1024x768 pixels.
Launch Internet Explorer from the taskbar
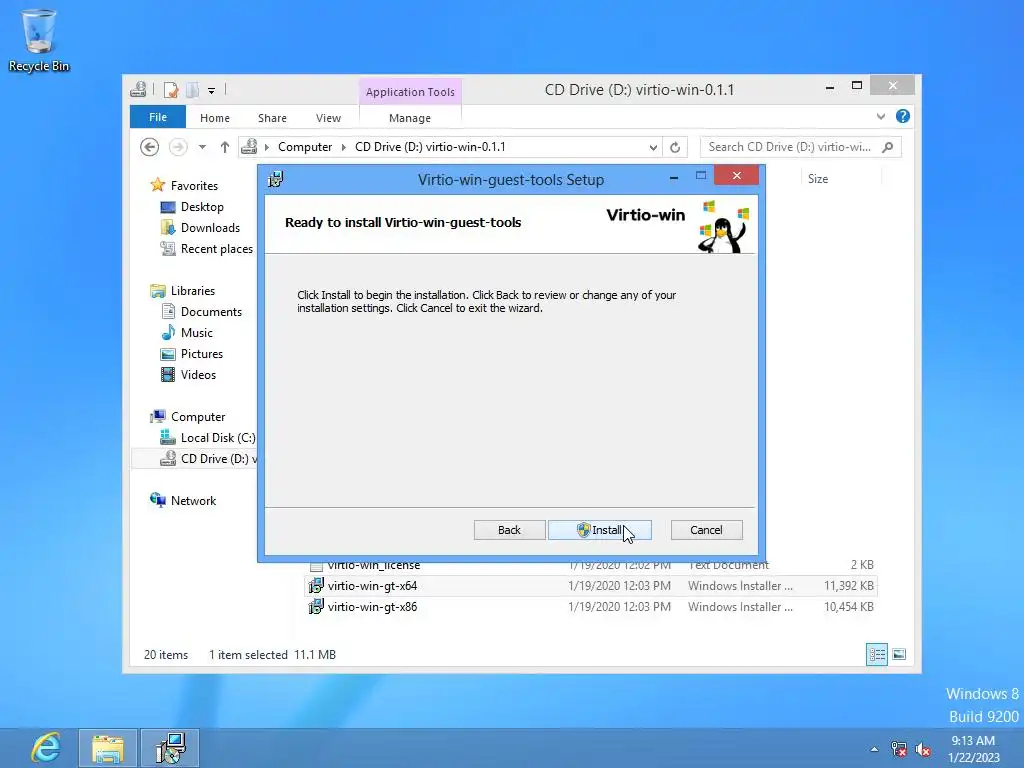(x=45, y=748)
